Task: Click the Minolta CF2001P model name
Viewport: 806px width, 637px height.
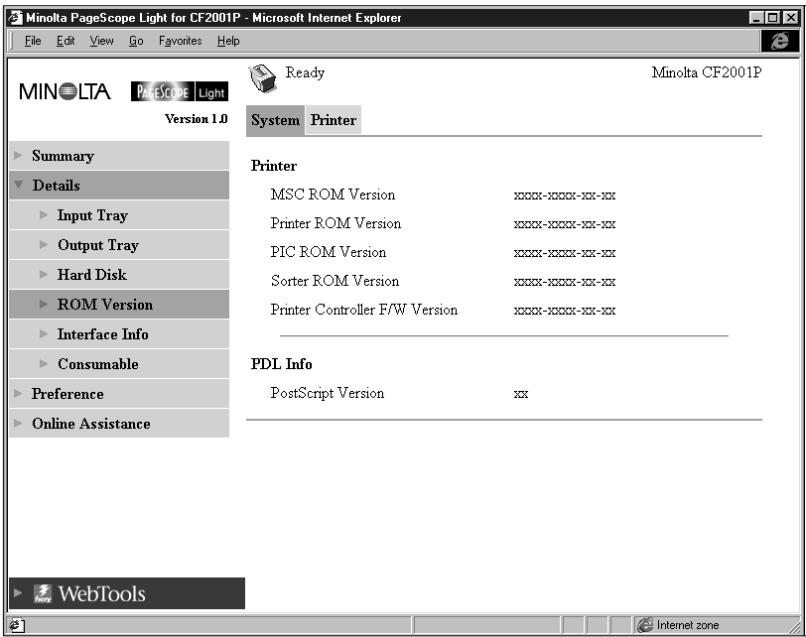Action: pyautogui.click(x=707, y=72)
